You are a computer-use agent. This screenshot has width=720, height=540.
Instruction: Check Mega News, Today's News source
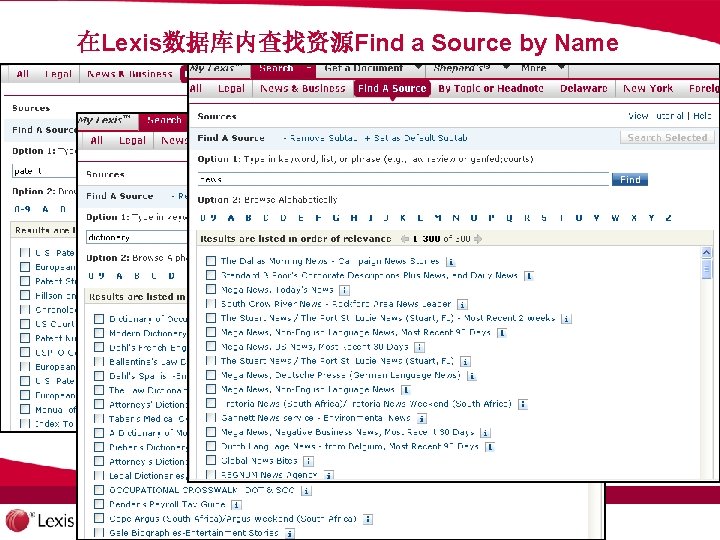[211, 289]
